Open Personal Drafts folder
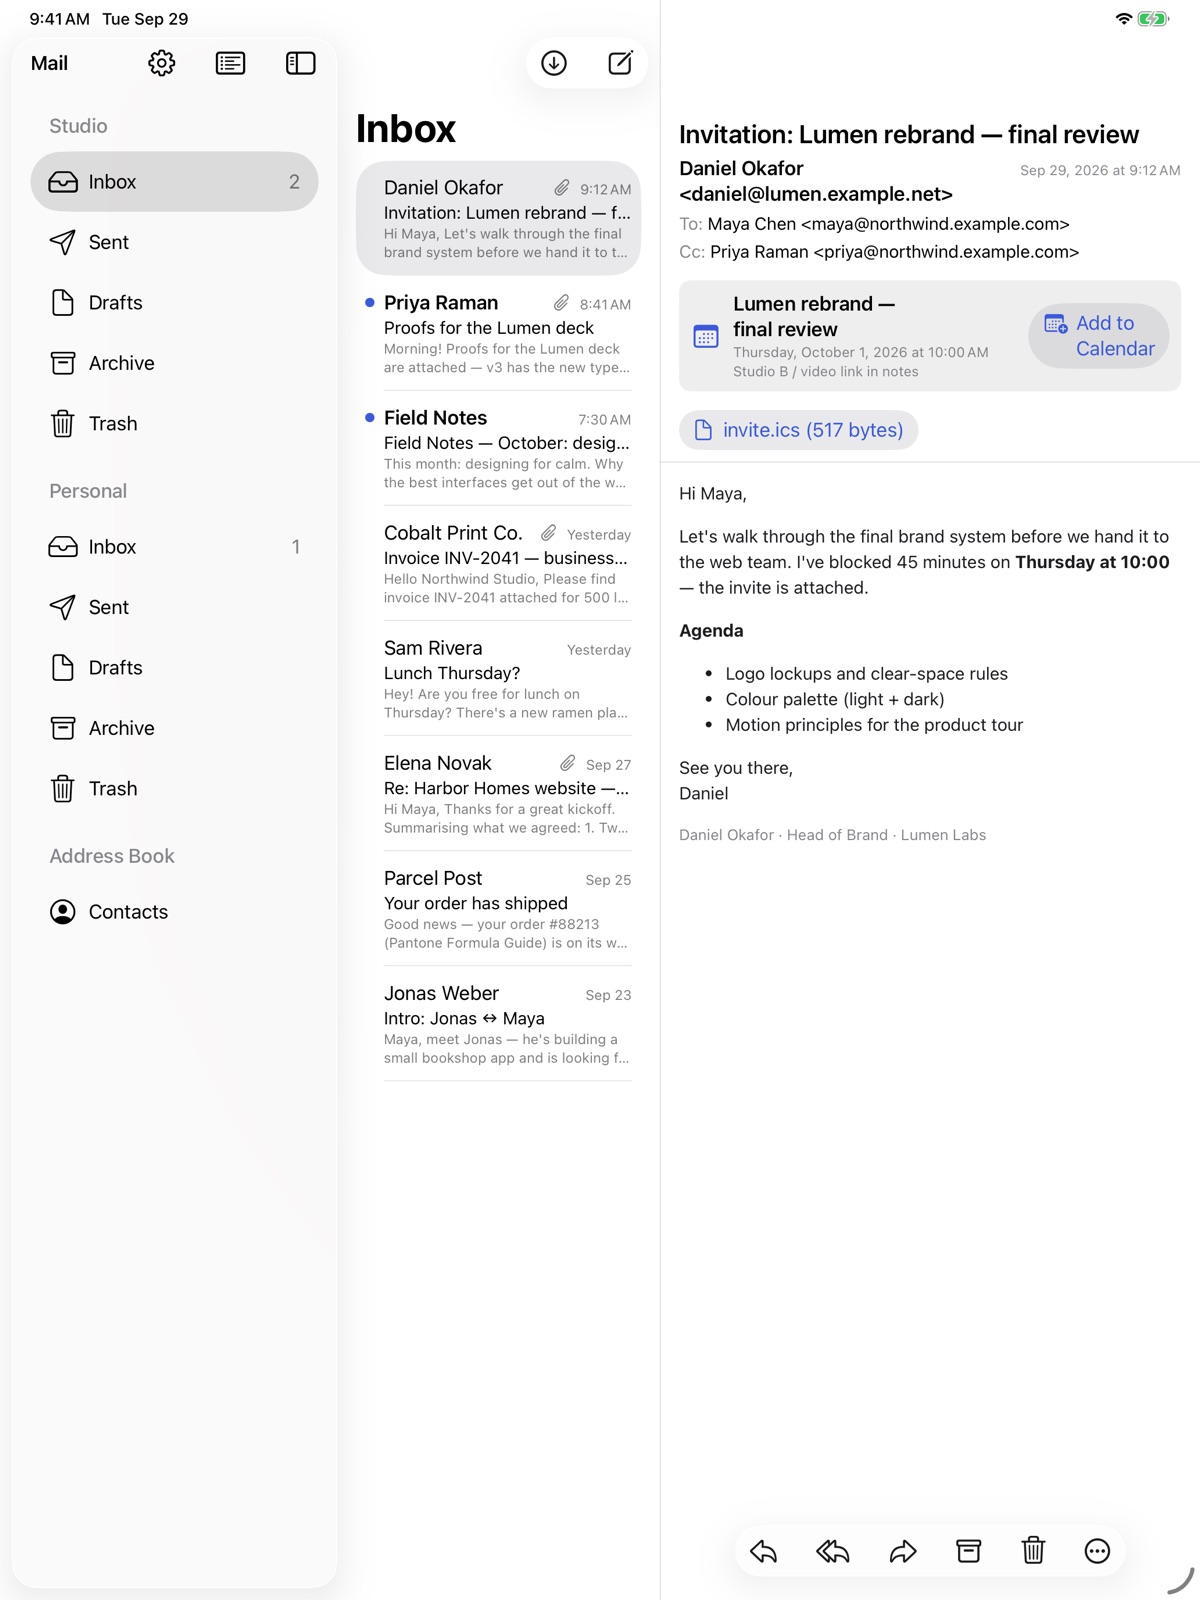1200x1600 pixels. [x=174, y=667]
